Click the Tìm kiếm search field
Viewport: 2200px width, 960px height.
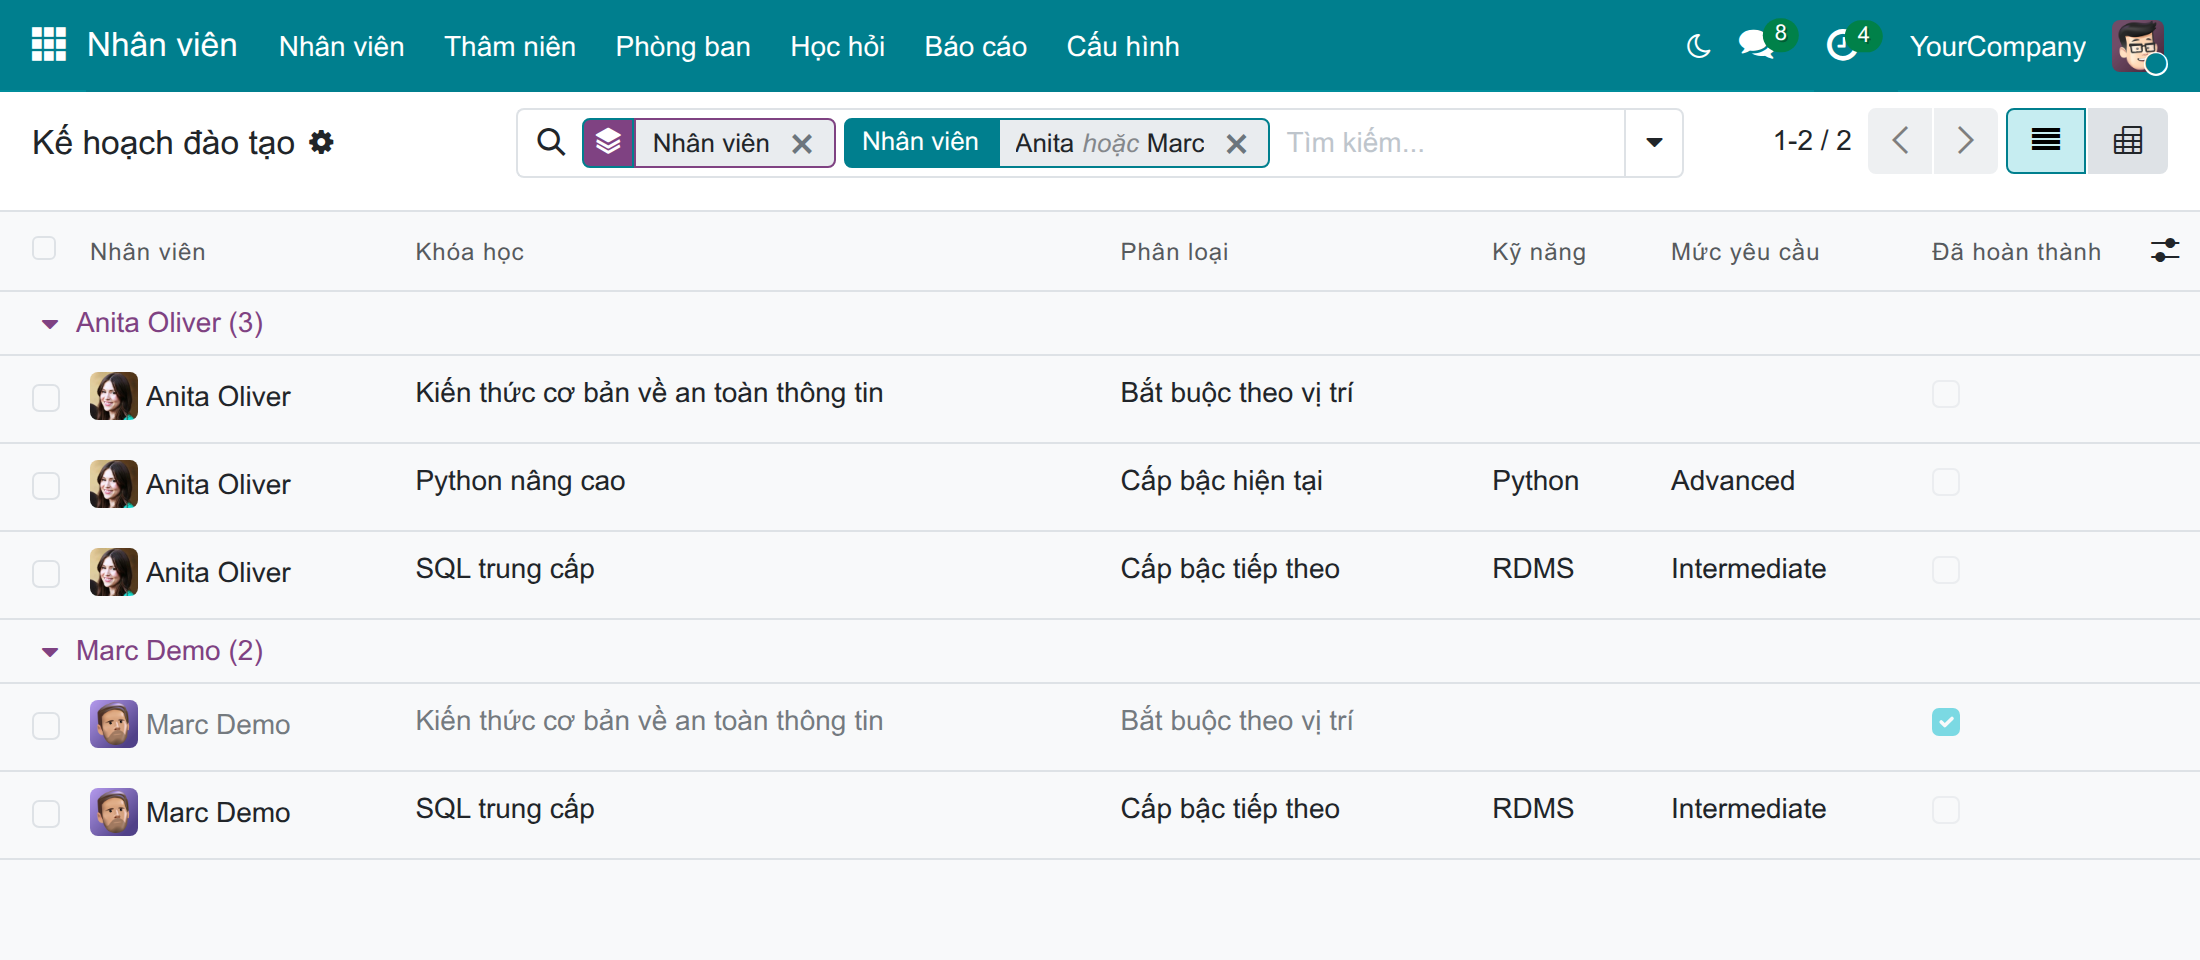(1450, 143)
